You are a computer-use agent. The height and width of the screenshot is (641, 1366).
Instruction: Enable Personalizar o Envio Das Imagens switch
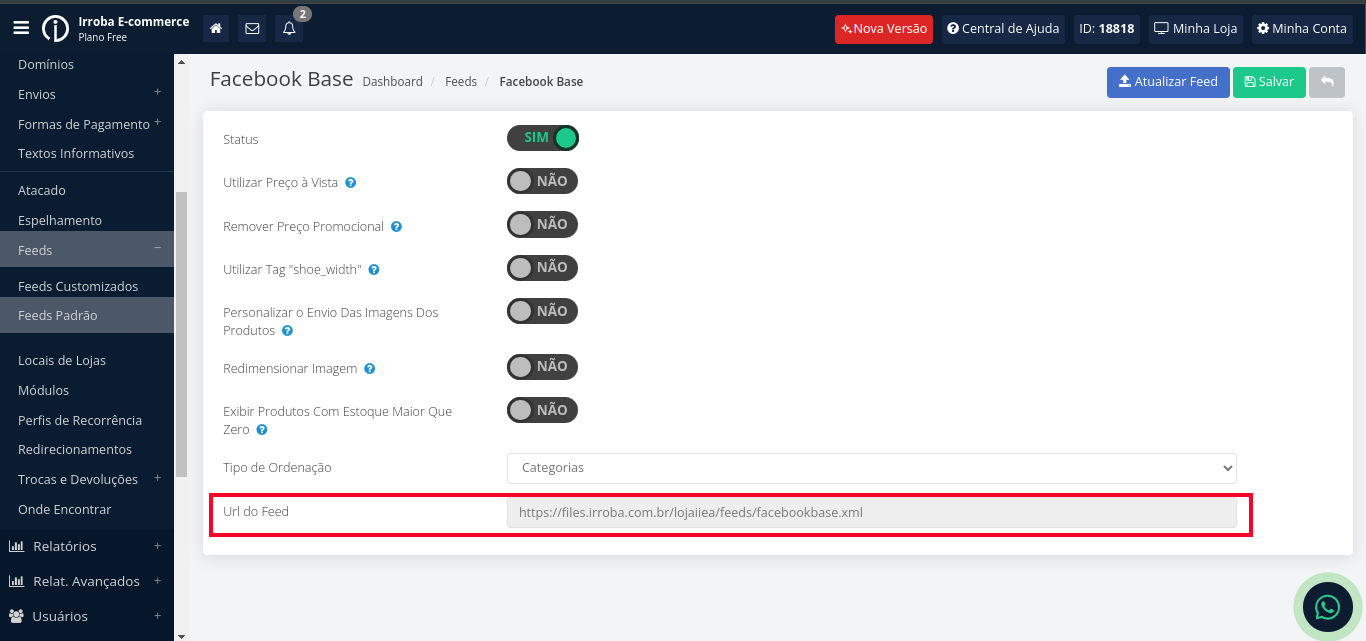coord(543,311)
